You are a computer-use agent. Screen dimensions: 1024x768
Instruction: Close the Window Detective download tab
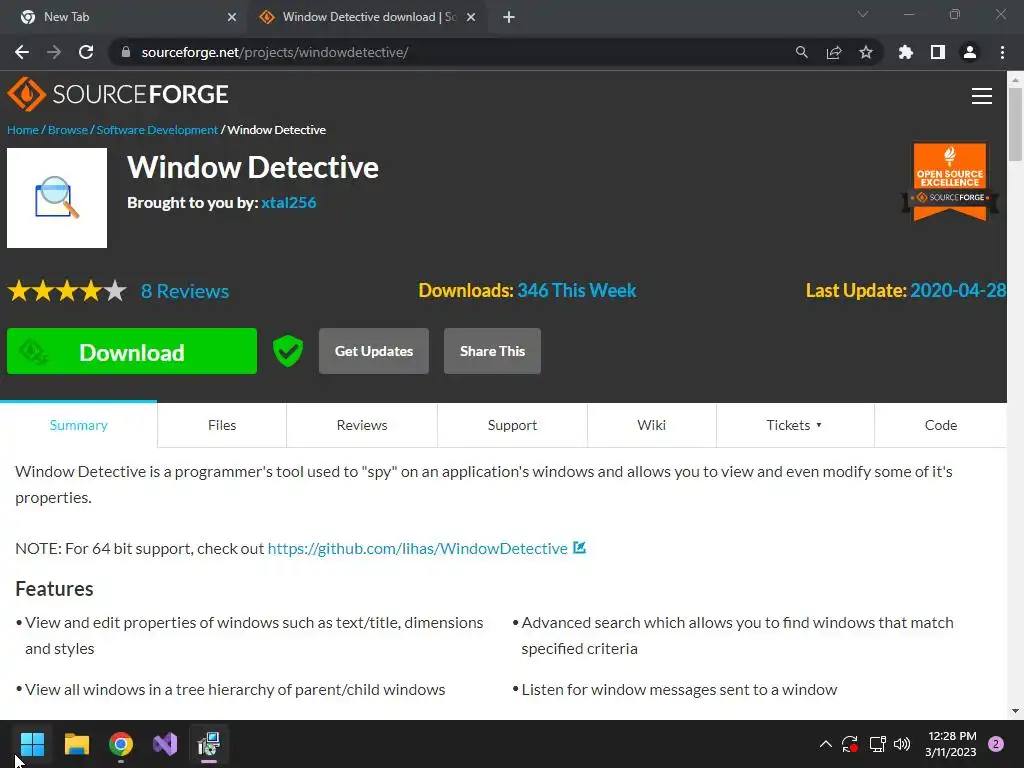[x=471, y=17]
